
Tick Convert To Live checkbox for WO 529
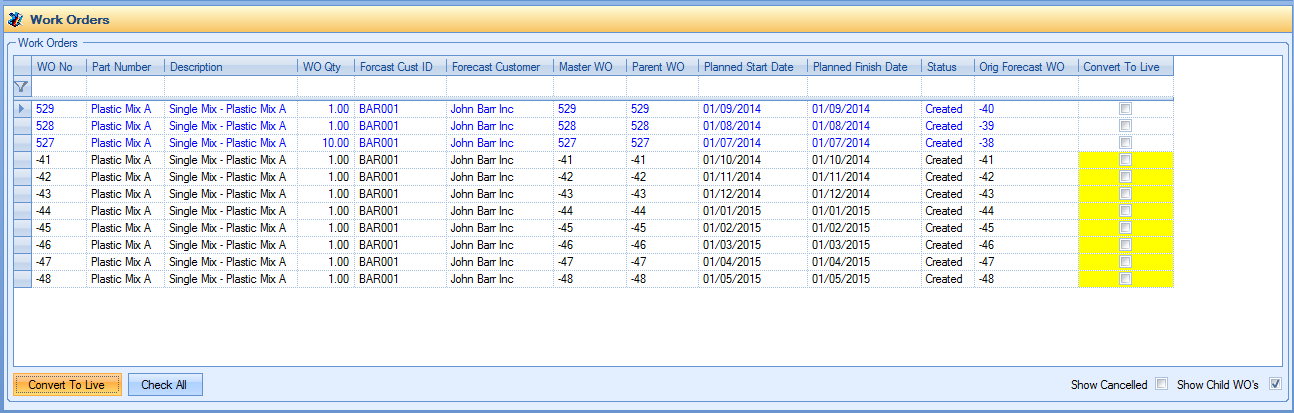[x=1125, y=108]
